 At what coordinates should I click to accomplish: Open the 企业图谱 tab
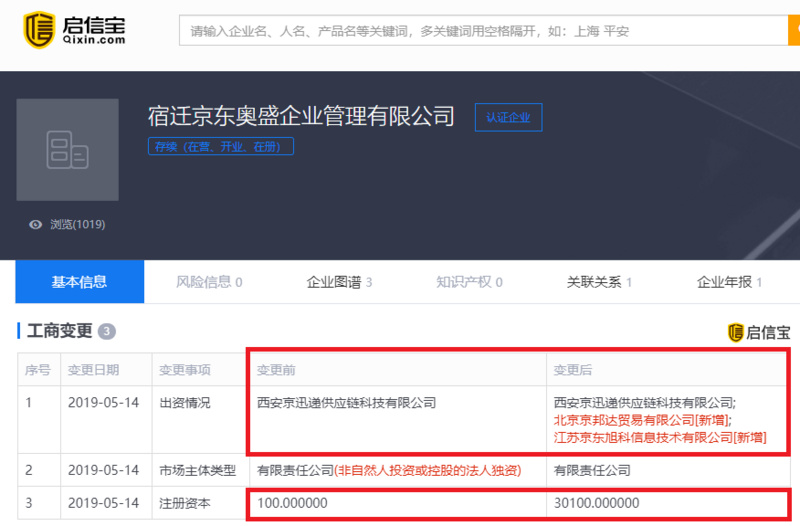(x=339, y=282)
